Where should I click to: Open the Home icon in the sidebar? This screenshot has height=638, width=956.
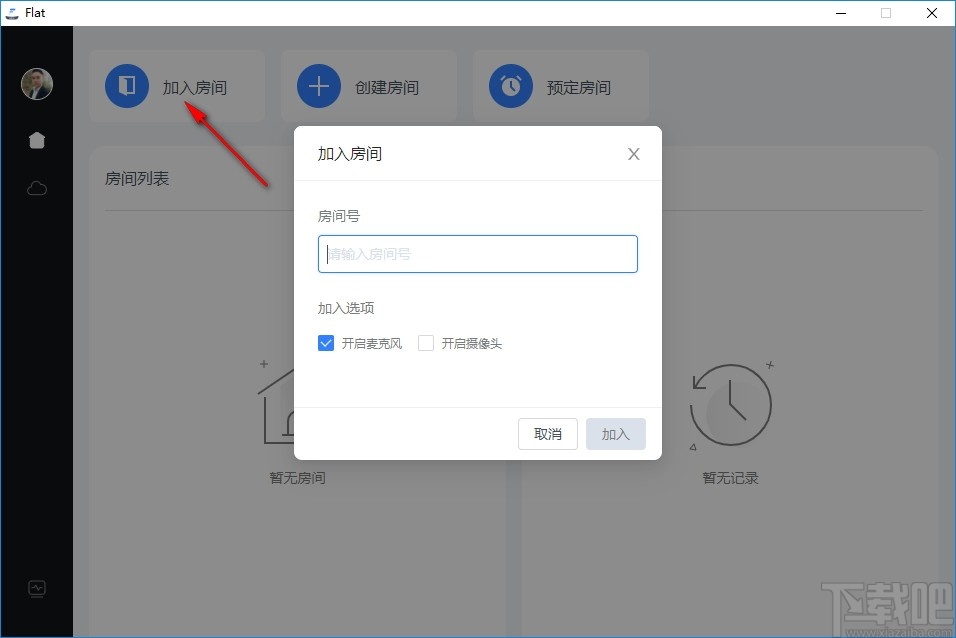36,140
